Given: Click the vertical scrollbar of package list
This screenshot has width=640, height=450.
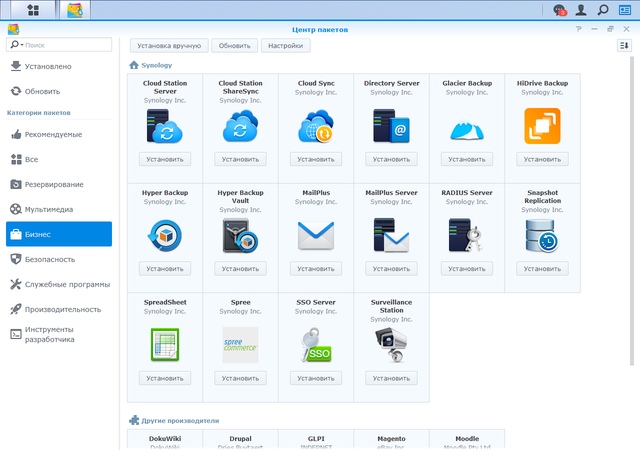Looking at the screenshot, I should (x=632, y=210).
